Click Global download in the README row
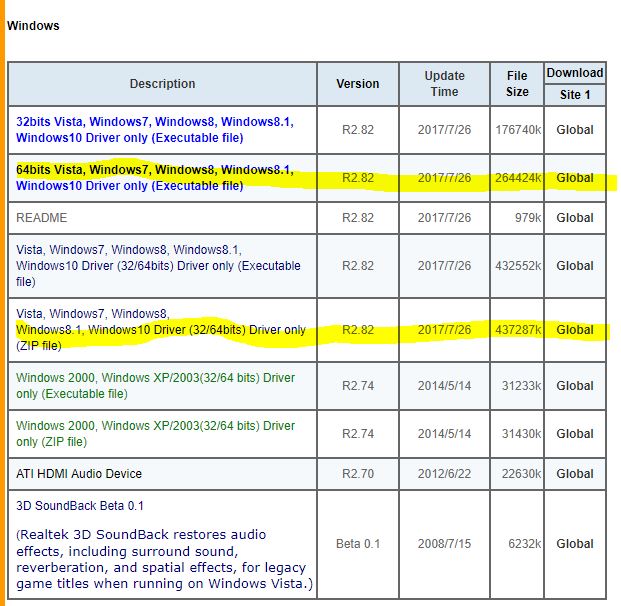Screen dimensions: 621x606 coord(575,217)
